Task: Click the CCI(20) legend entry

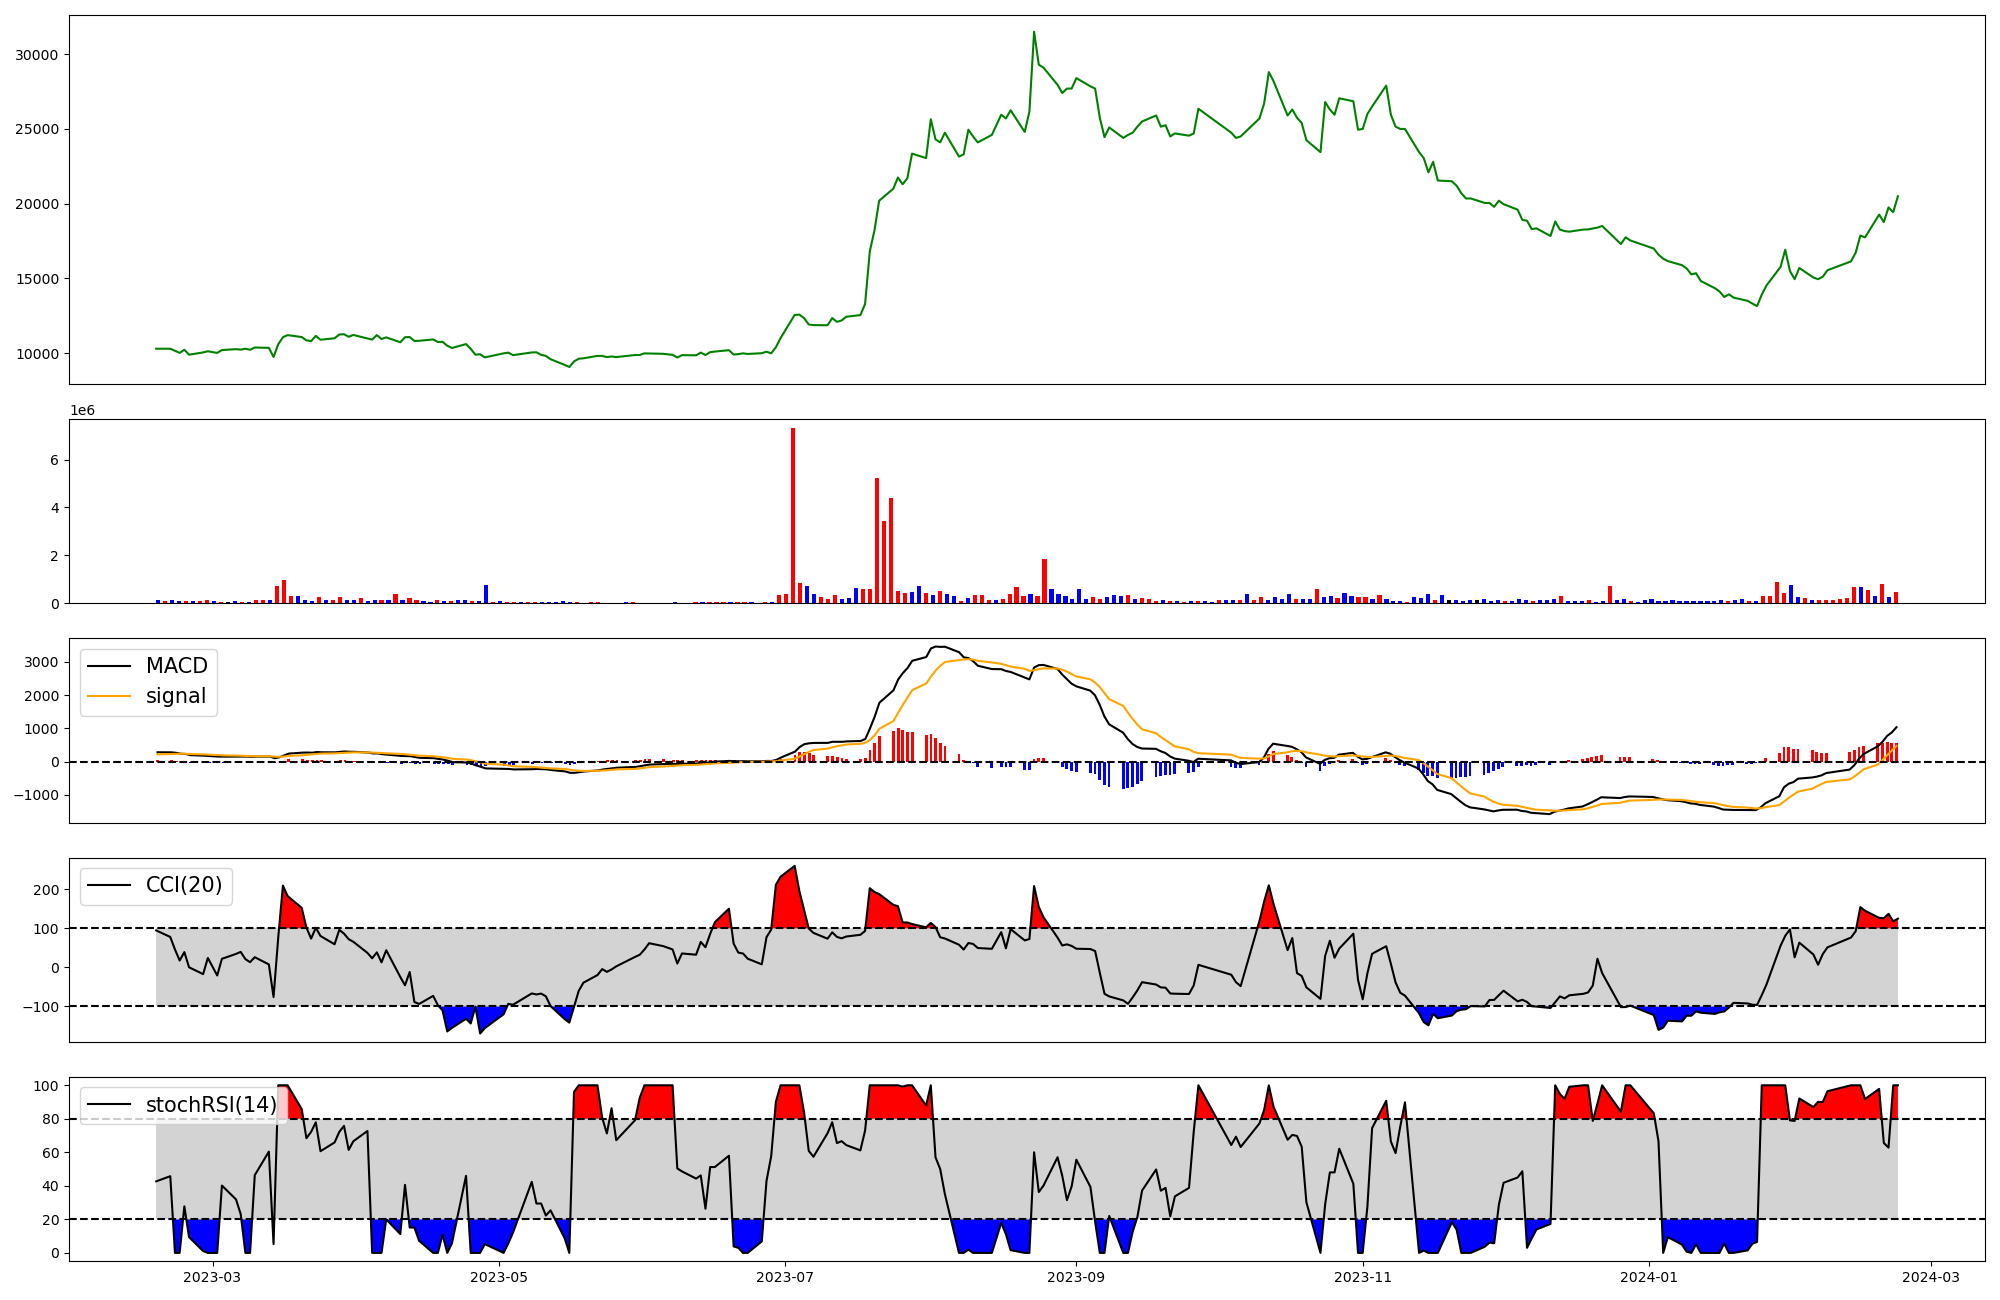Action: pyautogui.click(x=184, y=885)
